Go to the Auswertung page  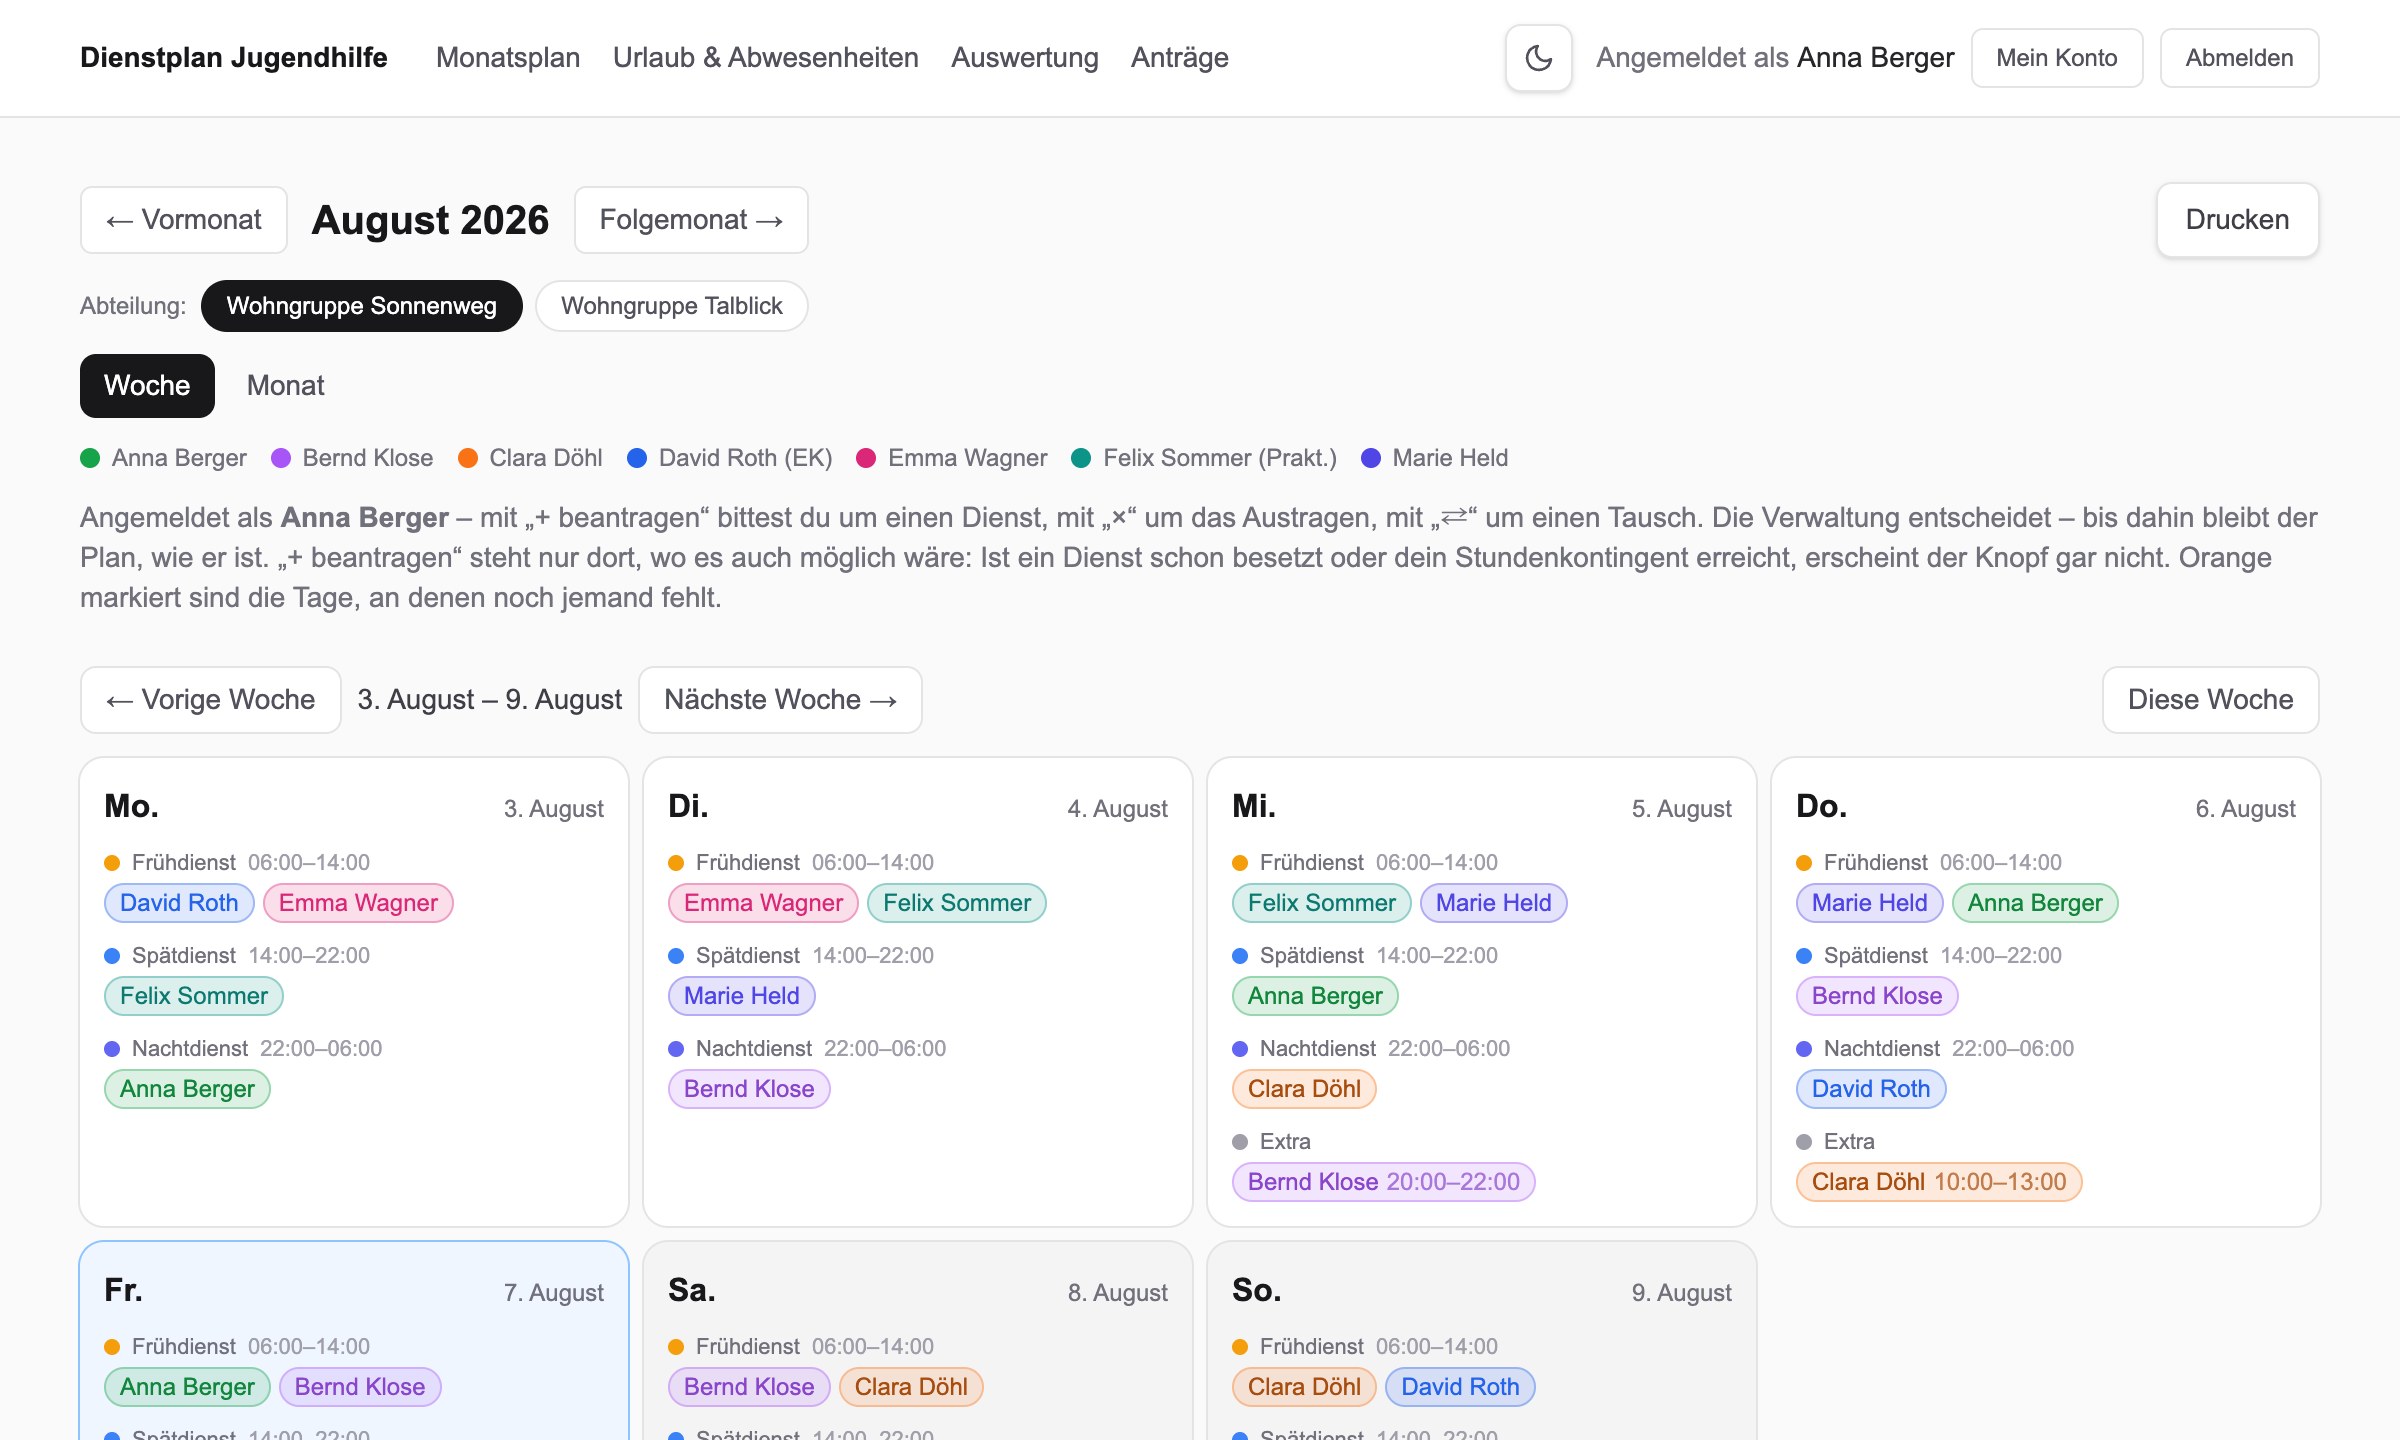pyautogui.click(x=1024, y=58)
